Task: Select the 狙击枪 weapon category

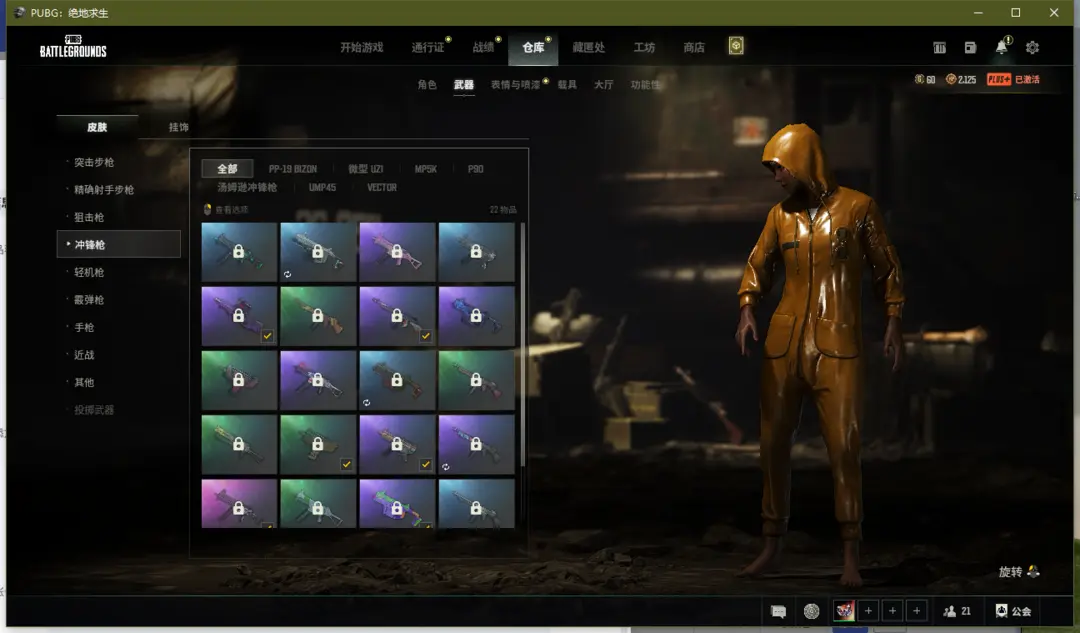Action: point(89,217)
